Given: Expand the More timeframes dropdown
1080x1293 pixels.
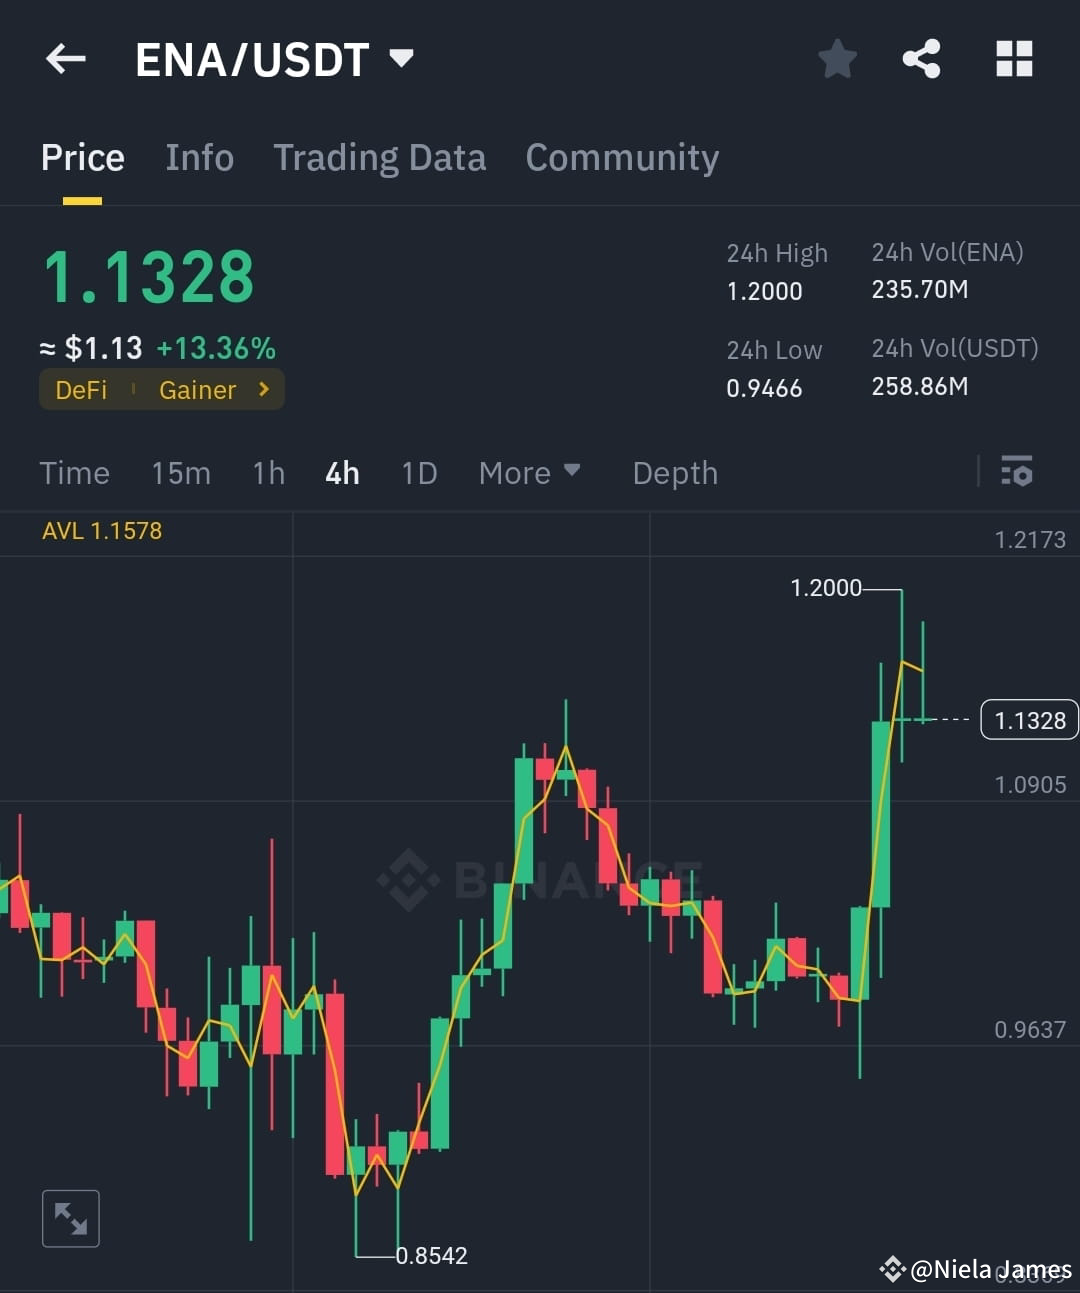Looking at the screenshot, I should (x=530, y=472).
